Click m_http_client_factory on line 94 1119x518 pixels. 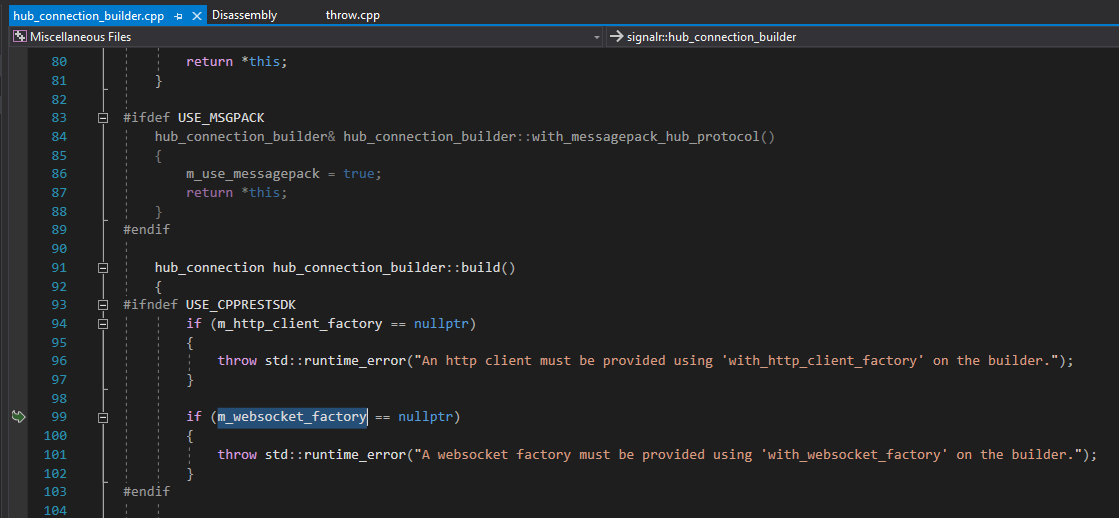(300, 323)
